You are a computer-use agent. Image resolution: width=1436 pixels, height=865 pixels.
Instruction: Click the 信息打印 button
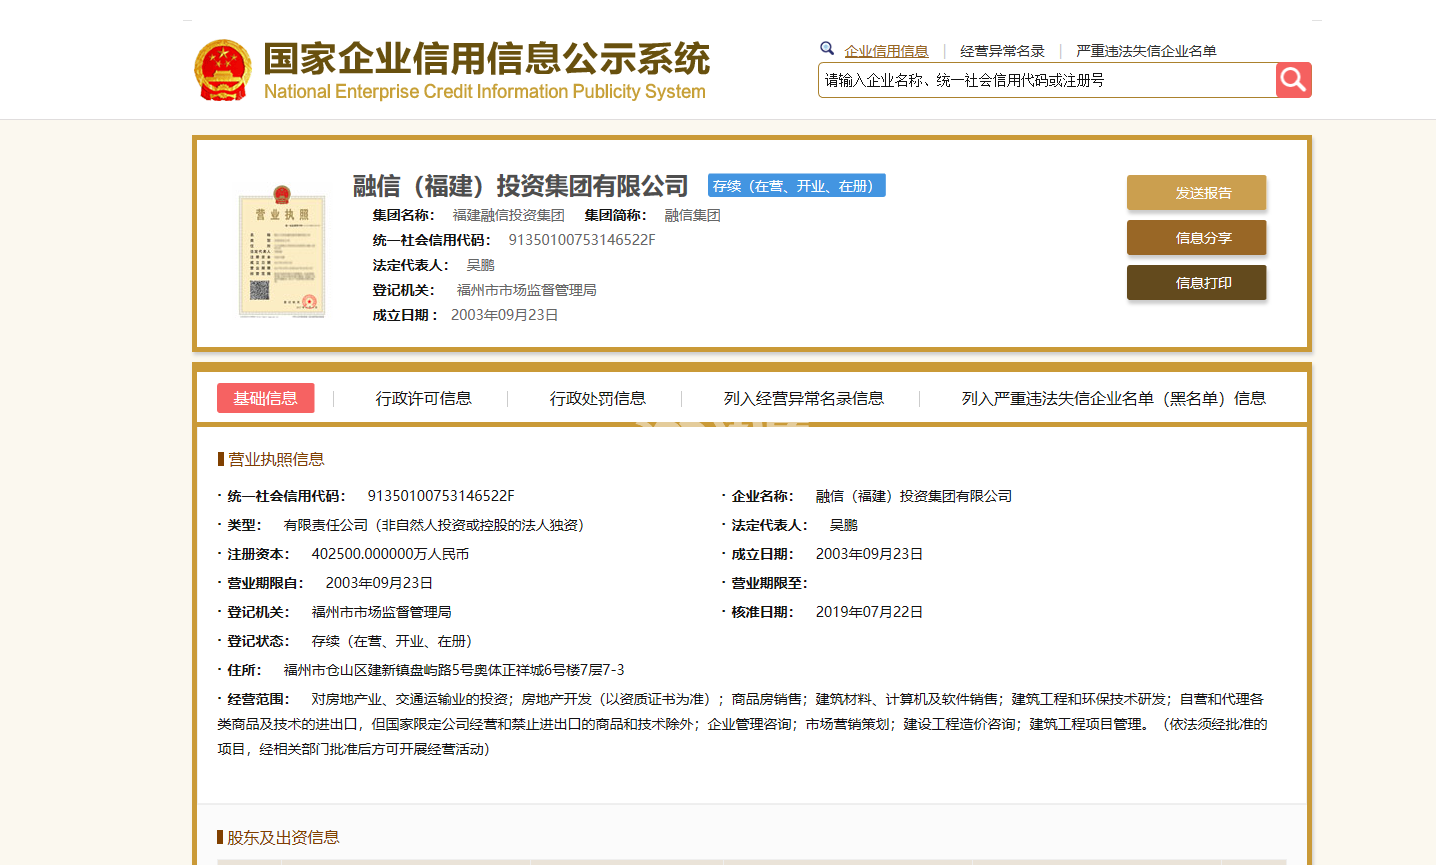1196,283
